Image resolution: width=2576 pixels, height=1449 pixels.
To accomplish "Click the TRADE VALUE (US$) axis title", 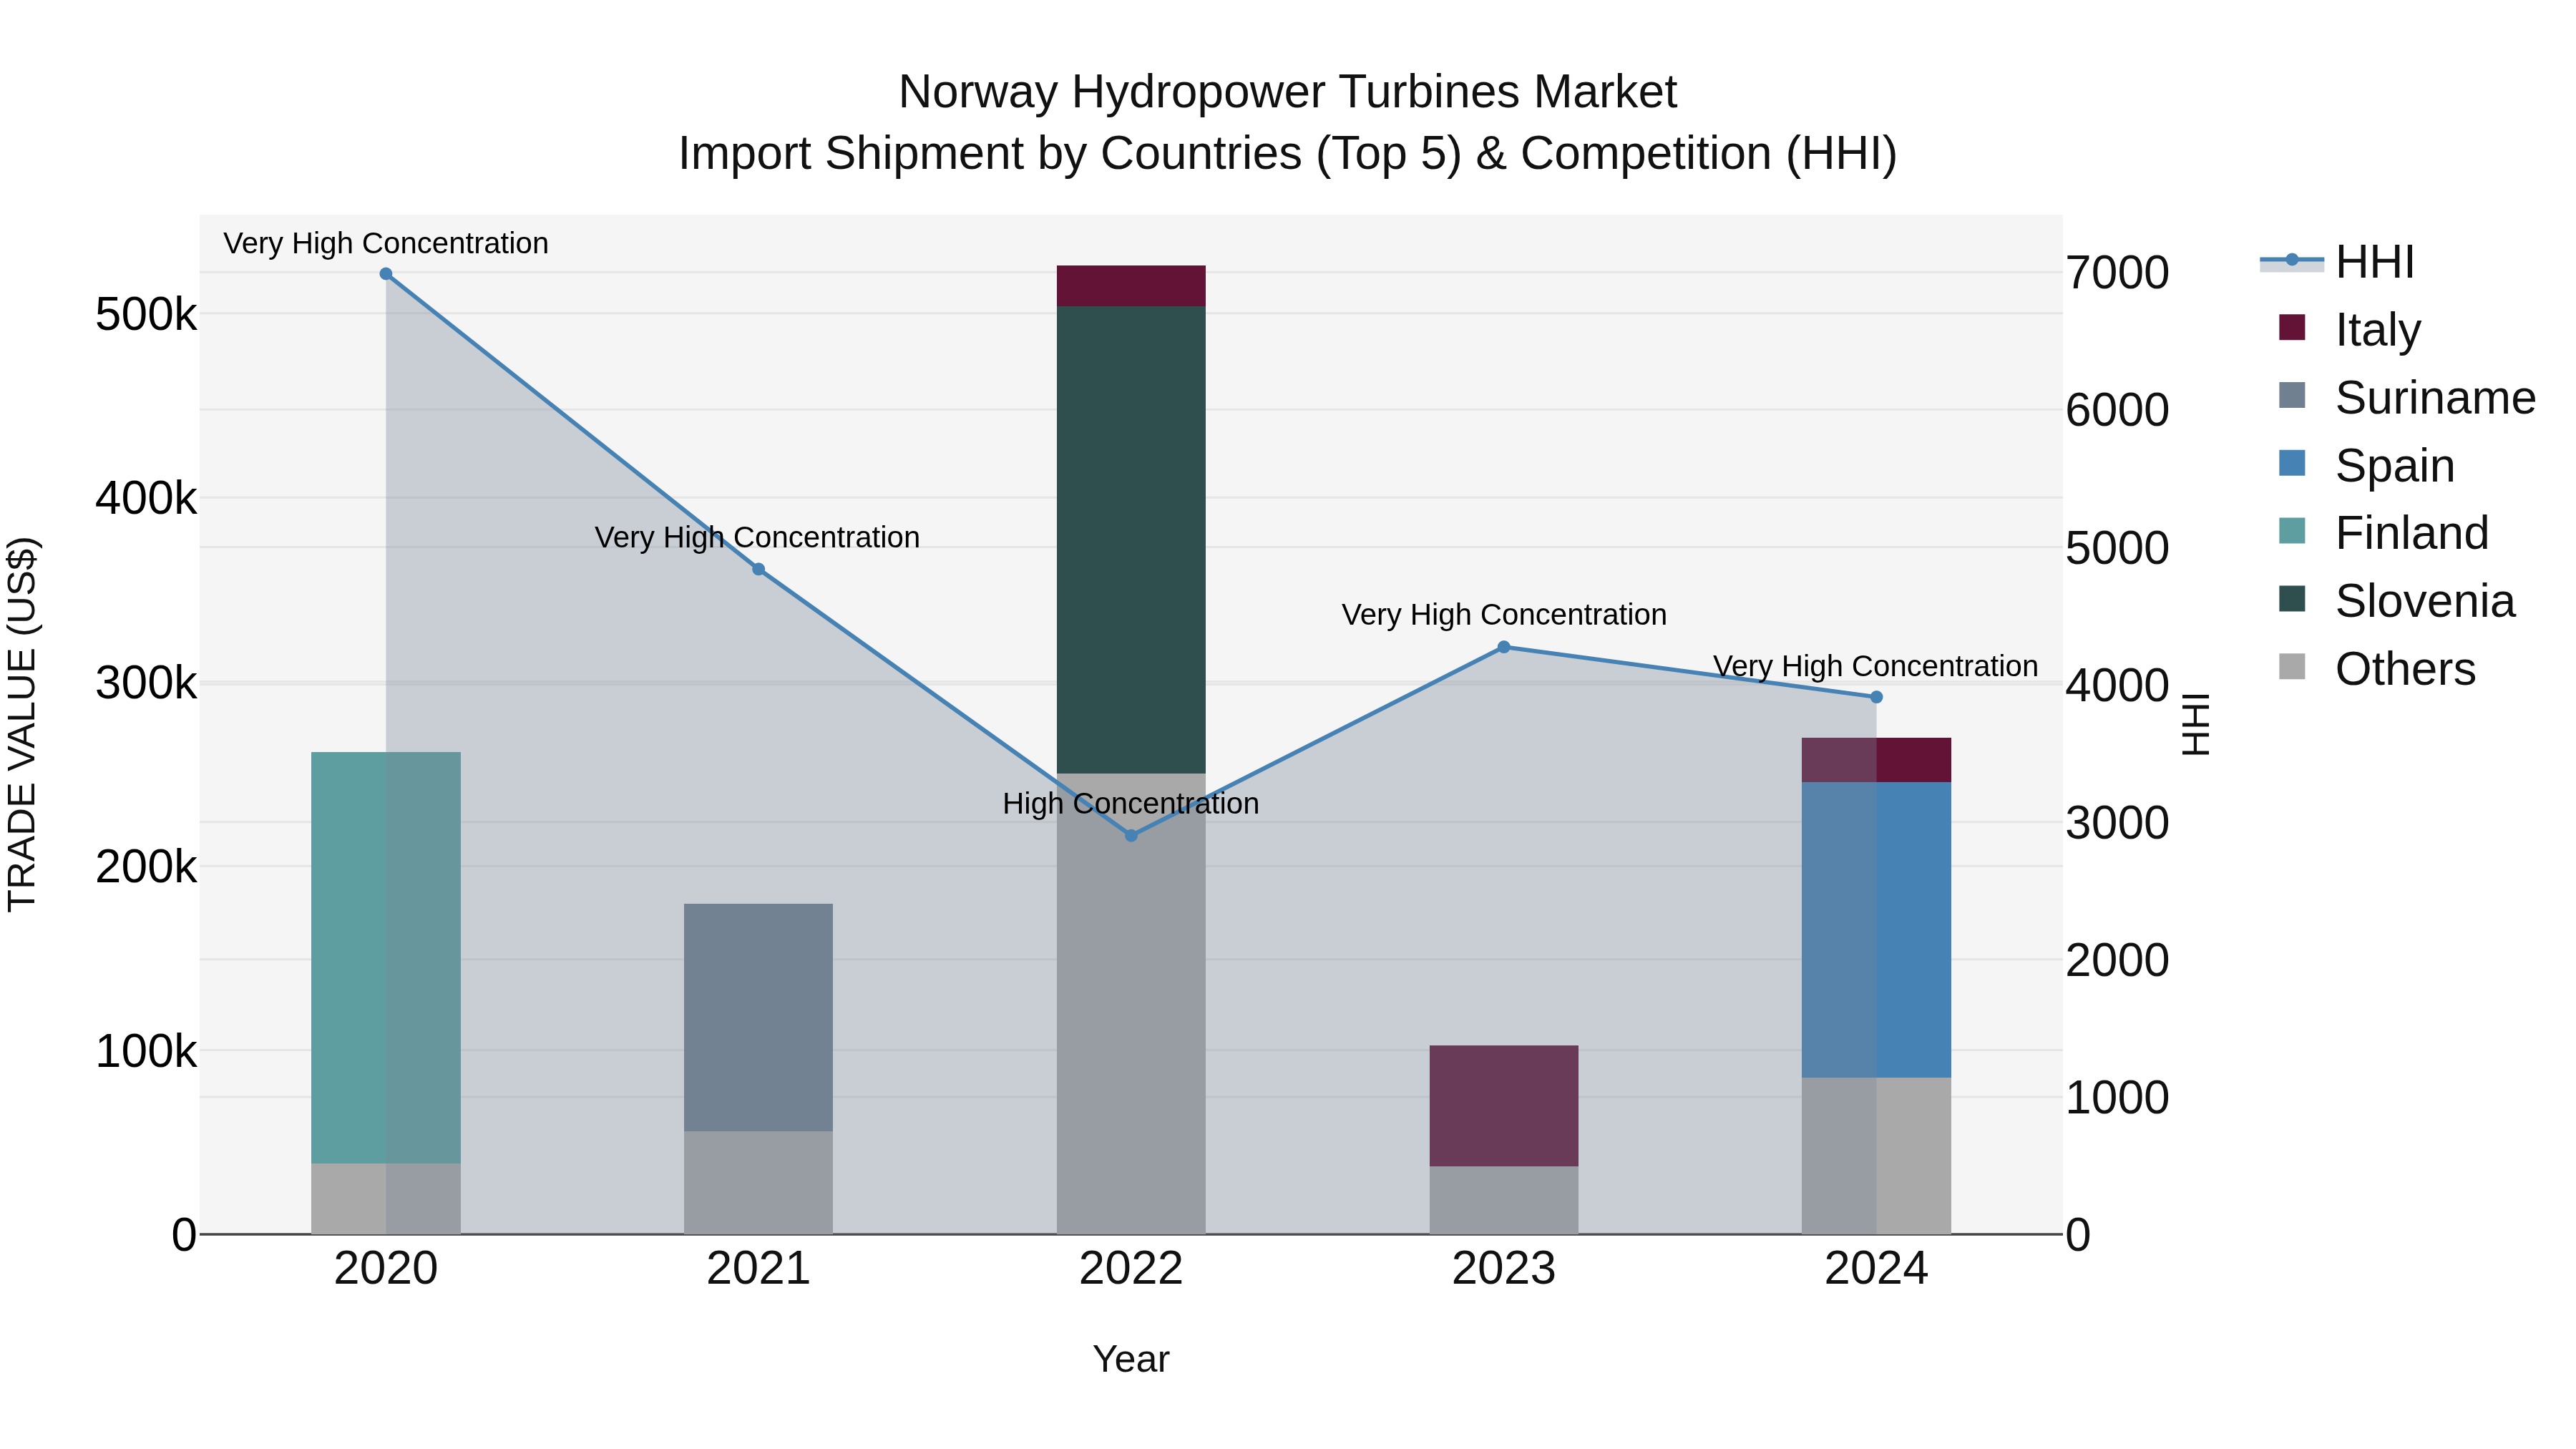I will point(22,724).
